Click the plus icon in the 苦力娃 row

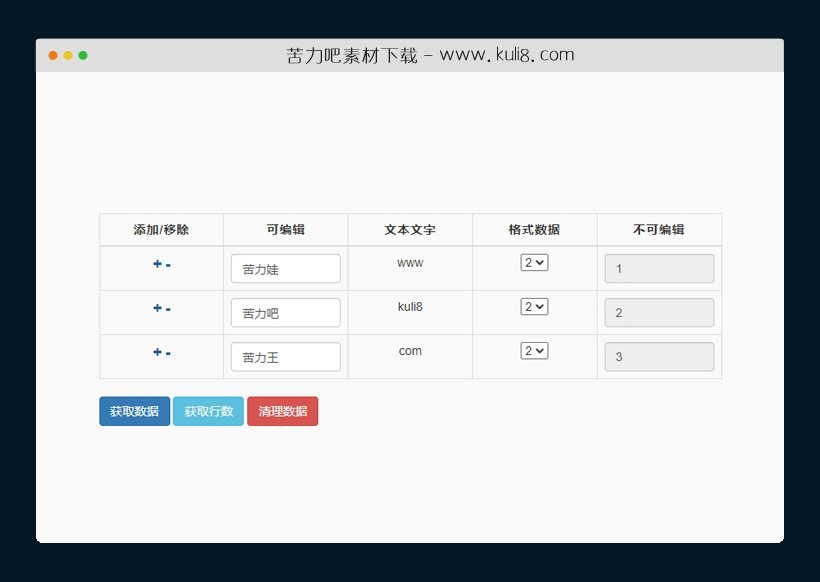[156, 264]
